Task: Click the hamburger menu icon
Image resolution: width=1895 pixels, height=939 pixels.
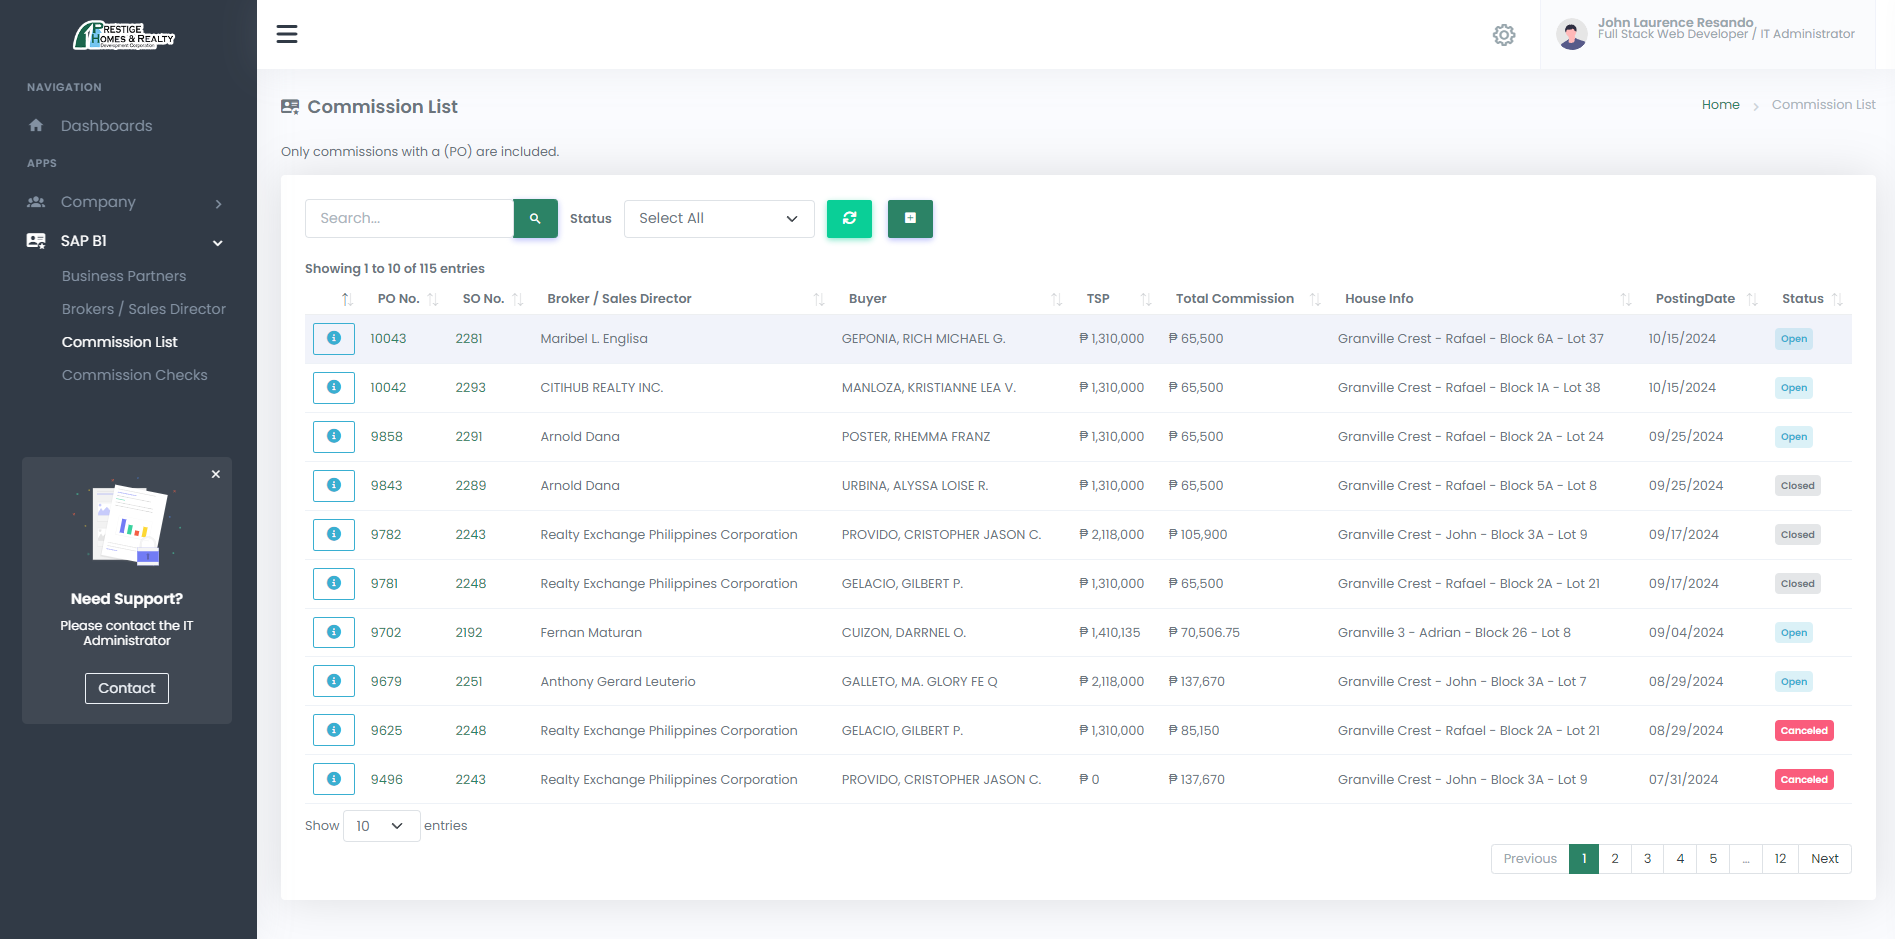Action: (x=287, y=34)
